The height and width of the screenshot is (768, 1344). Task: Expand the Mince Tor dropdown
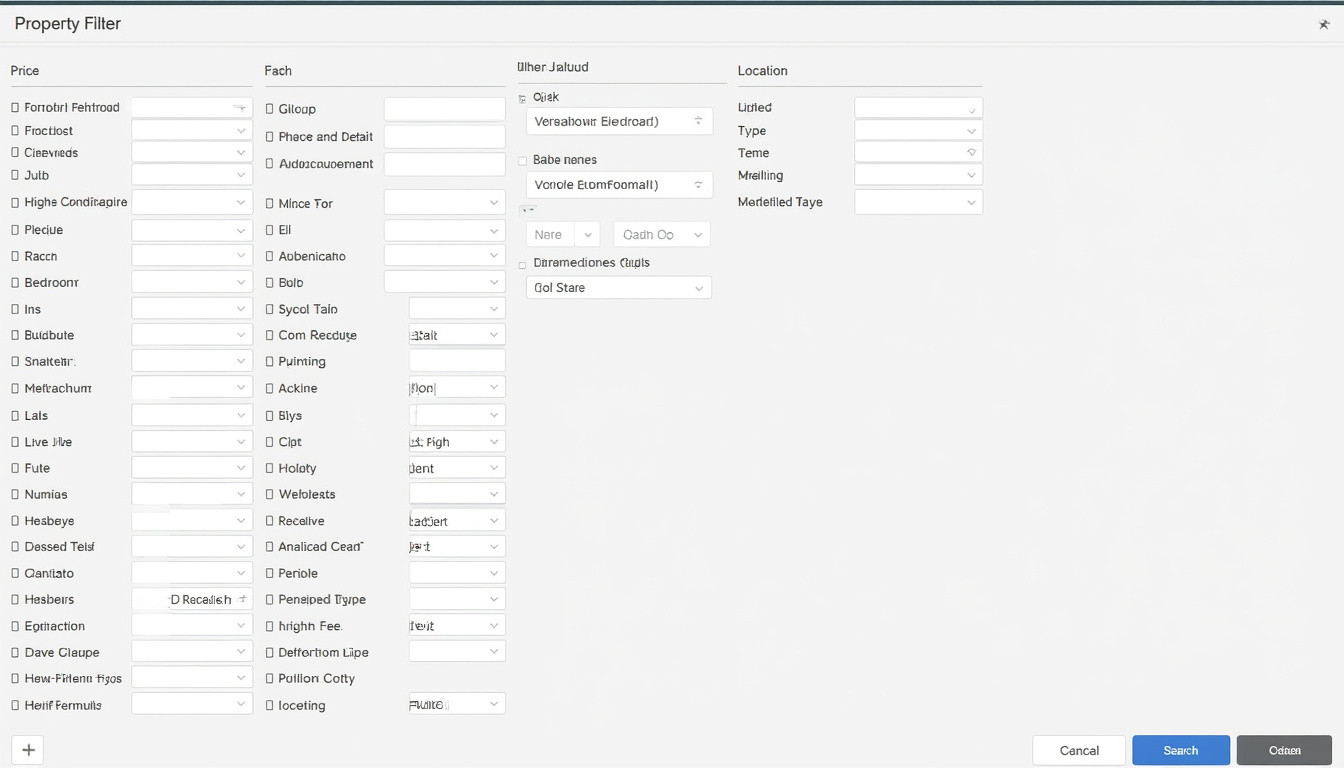445,203
